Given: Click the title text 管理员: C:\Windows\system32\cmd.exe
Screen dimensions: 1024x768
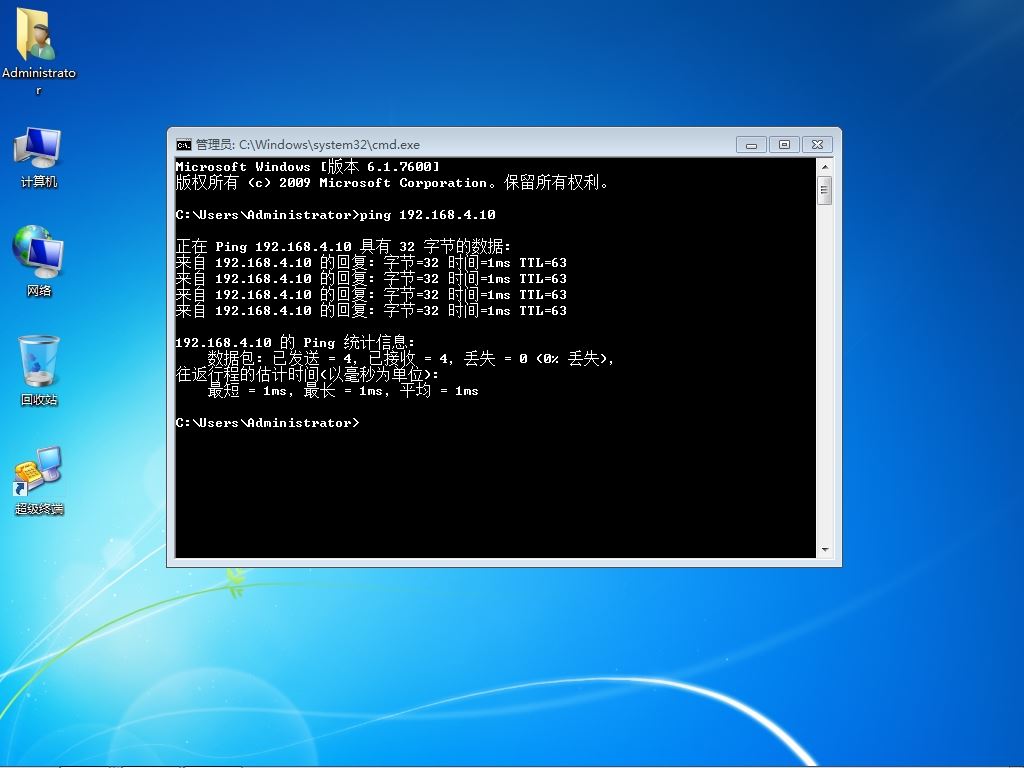Looking at the screenshot, I should click(308, 144).
